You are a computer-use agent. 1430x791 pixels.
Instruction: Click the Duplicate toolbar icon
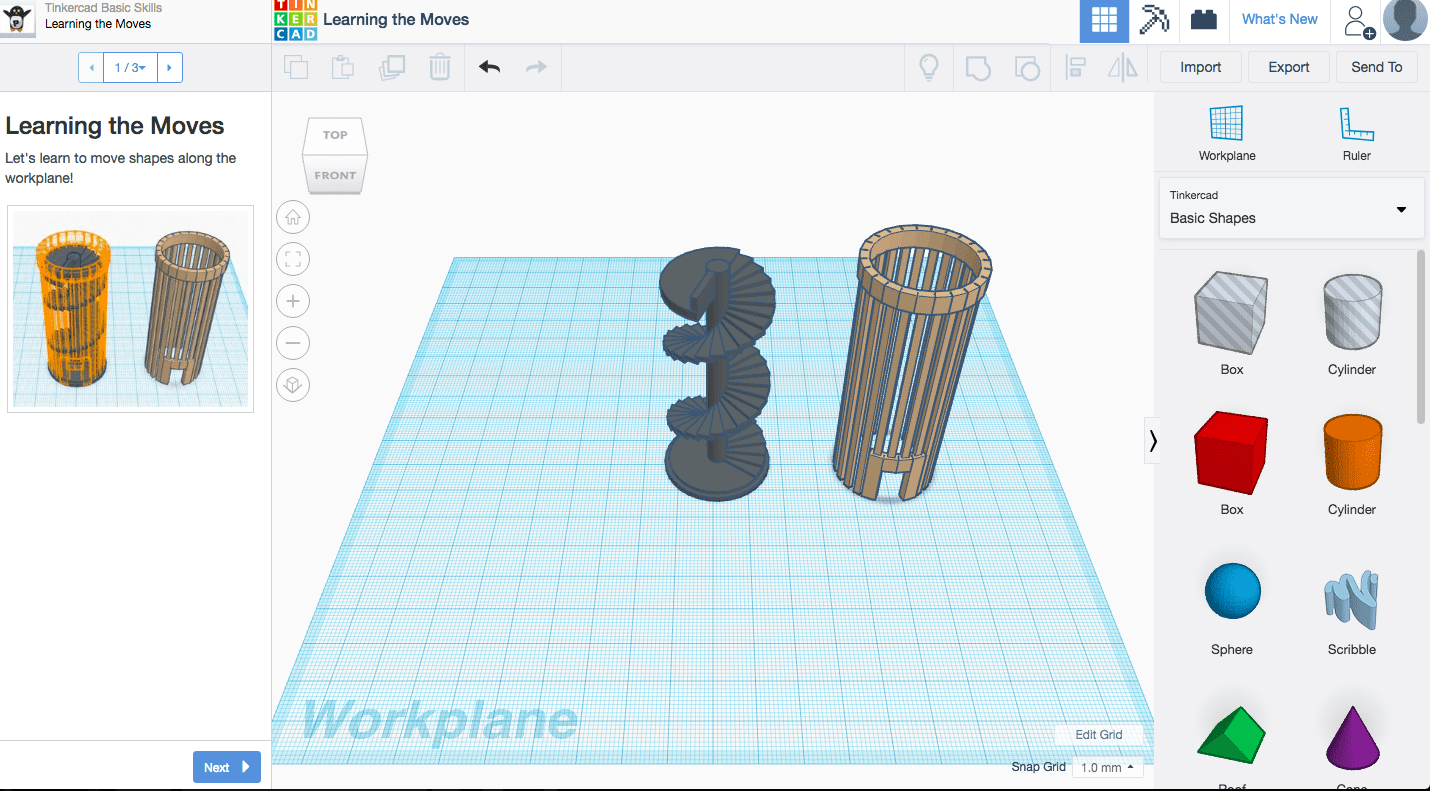click(392, 67)
